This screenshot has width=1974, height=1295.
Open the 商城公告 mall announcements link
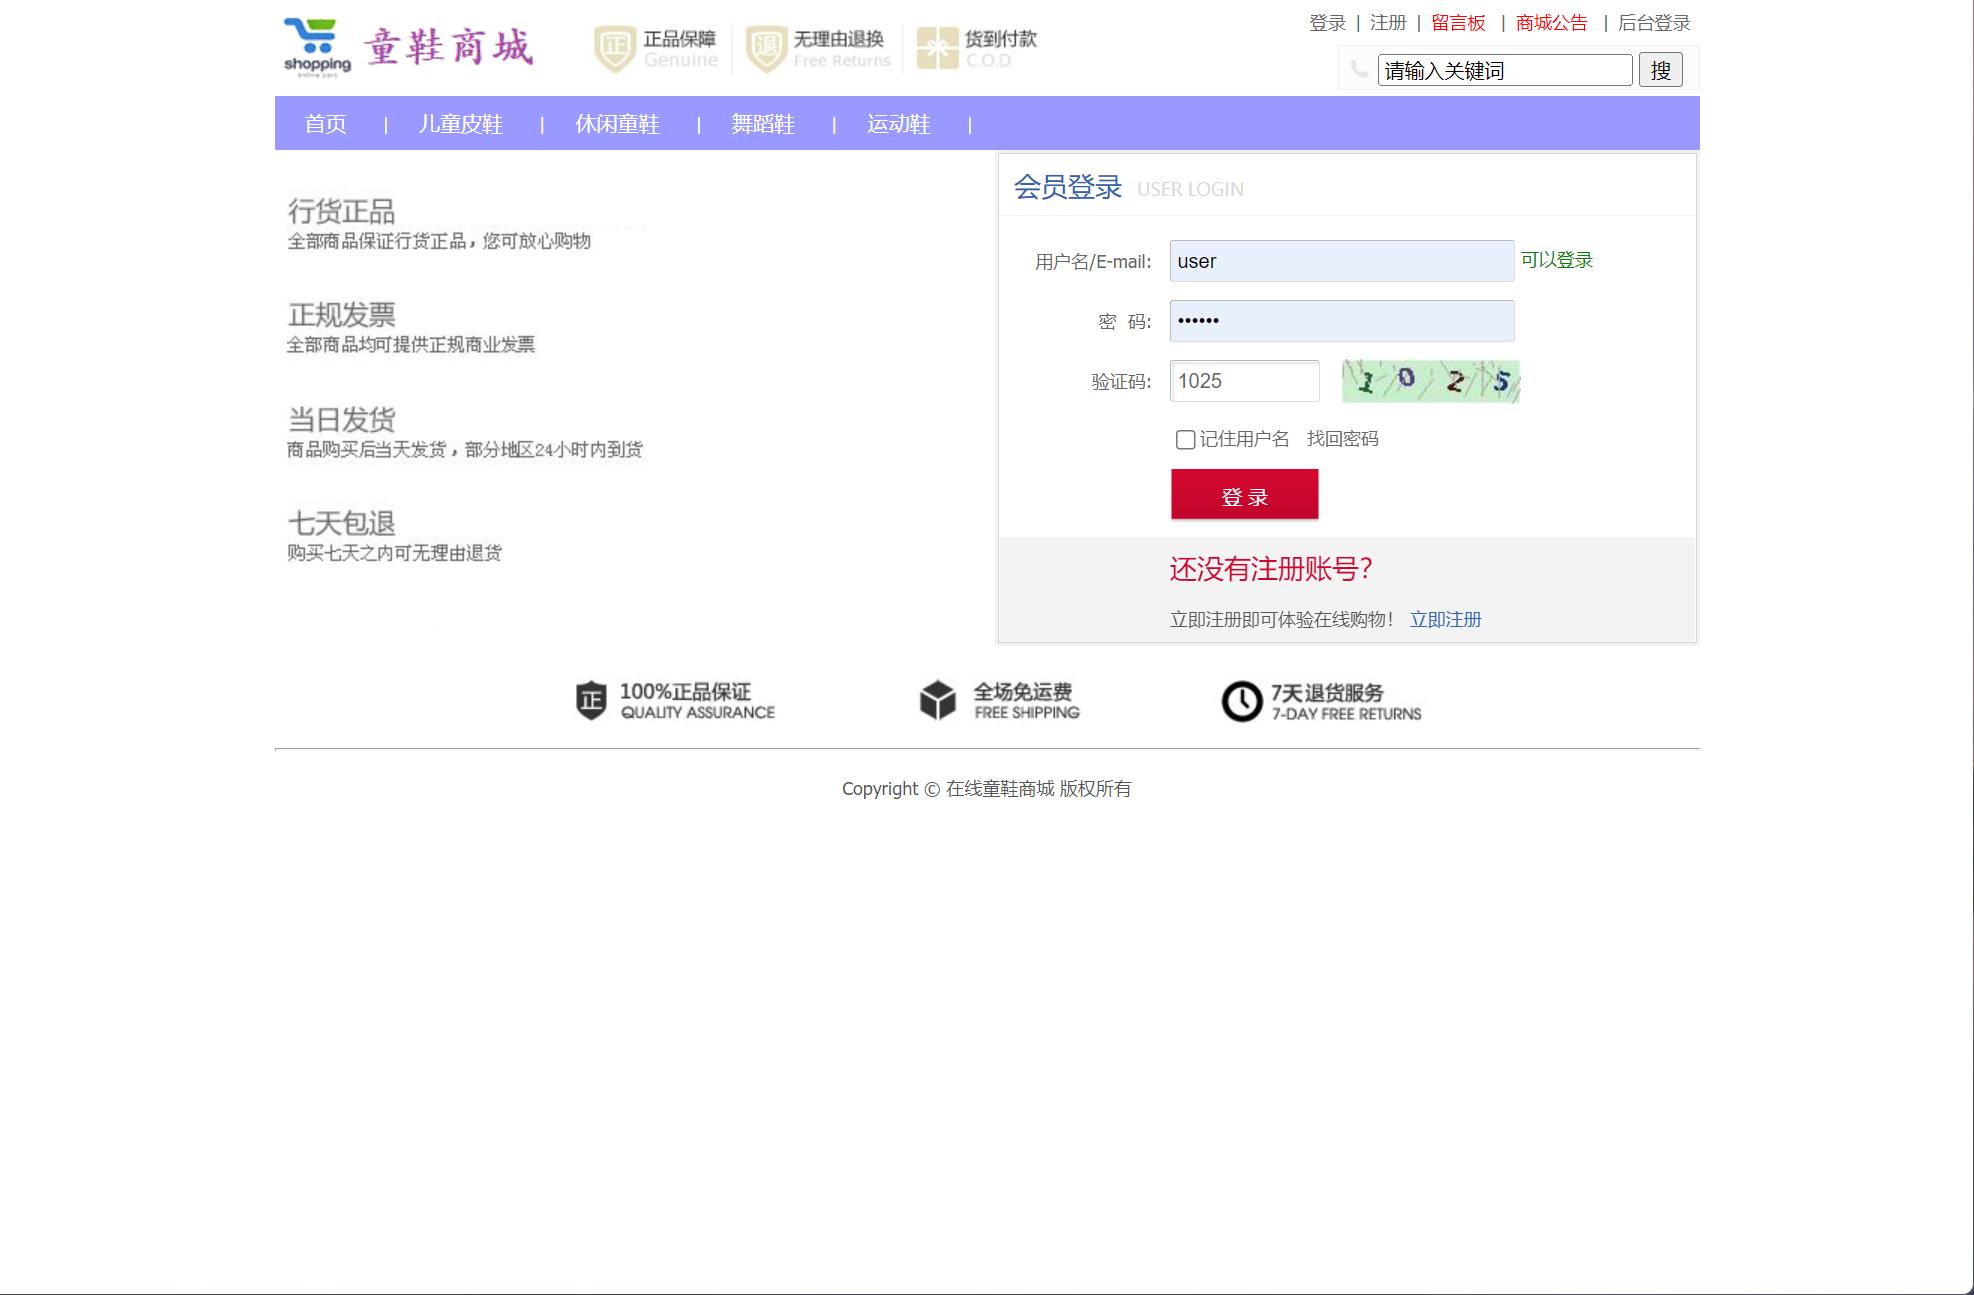click(1550, 22)
